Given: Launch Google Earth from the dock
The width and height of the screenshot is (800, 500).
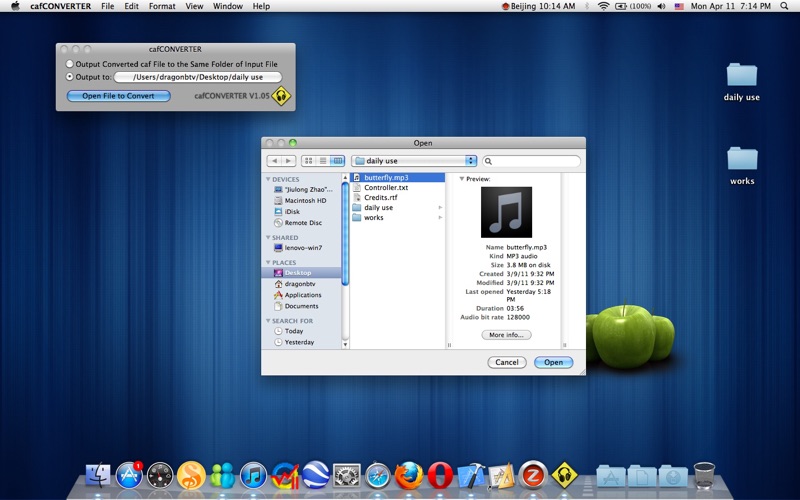Looking at the screenshot, I should (316, 476).
